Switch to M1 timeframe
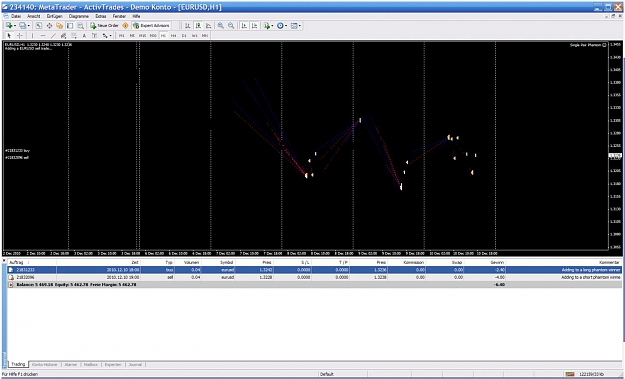Image resolution: width=625 pixels, height=379 pixels. (122, 35)
